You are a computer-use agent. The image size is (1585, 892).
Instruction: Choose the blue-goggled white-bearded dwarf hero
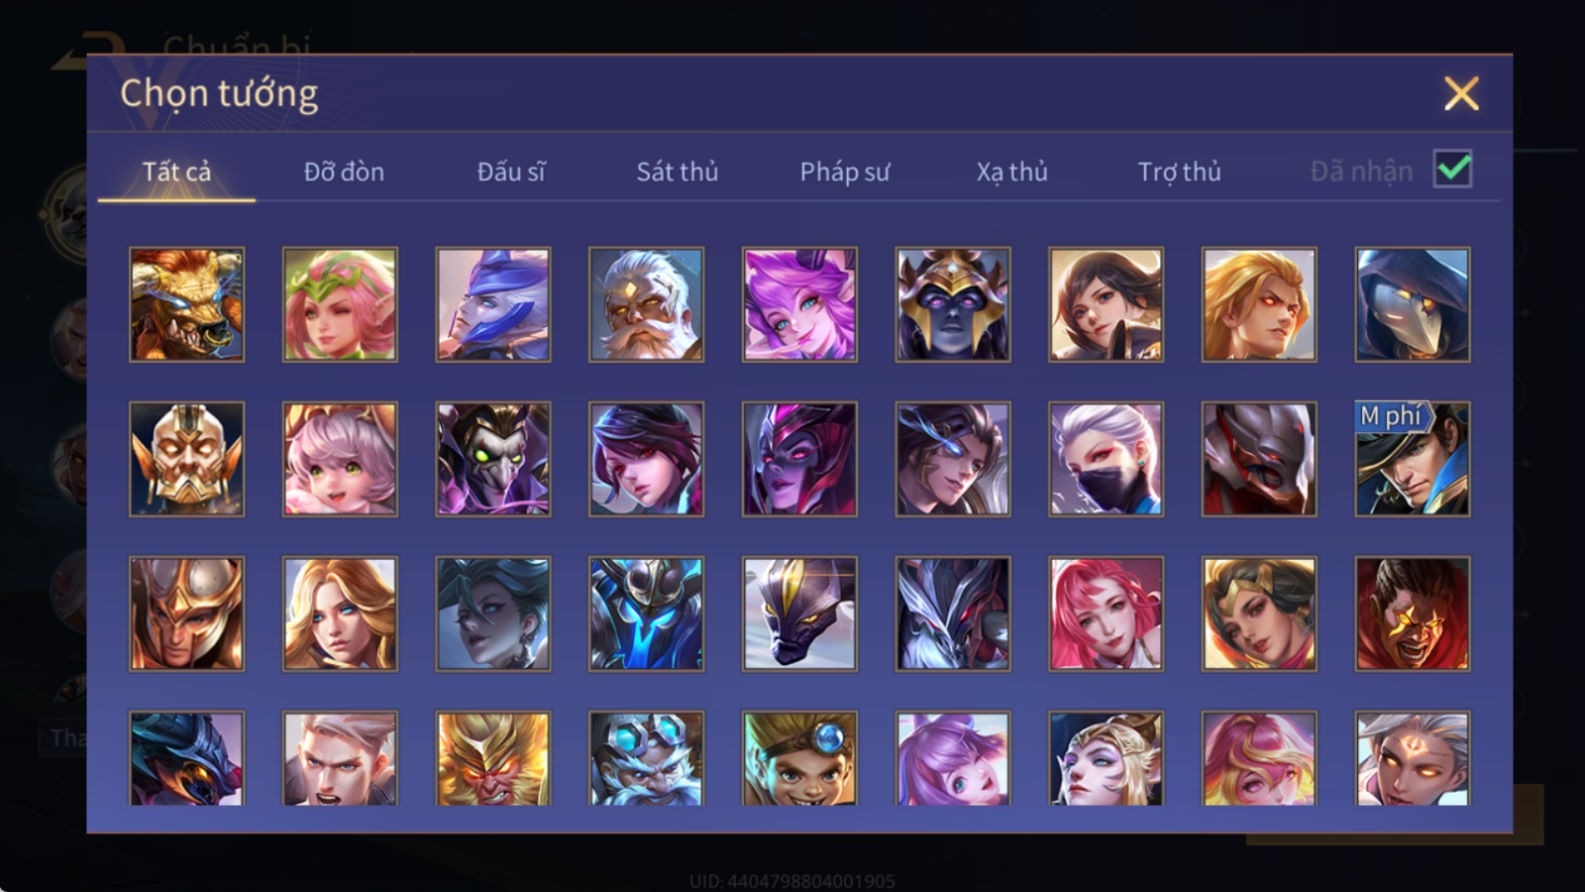click(x=646, y=759)
